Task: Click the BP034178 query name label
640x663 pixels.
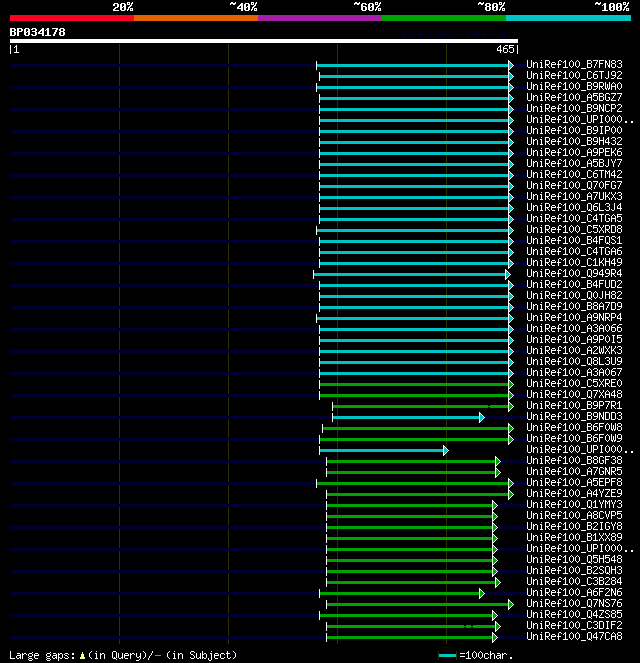Action: tap(38, 32)
